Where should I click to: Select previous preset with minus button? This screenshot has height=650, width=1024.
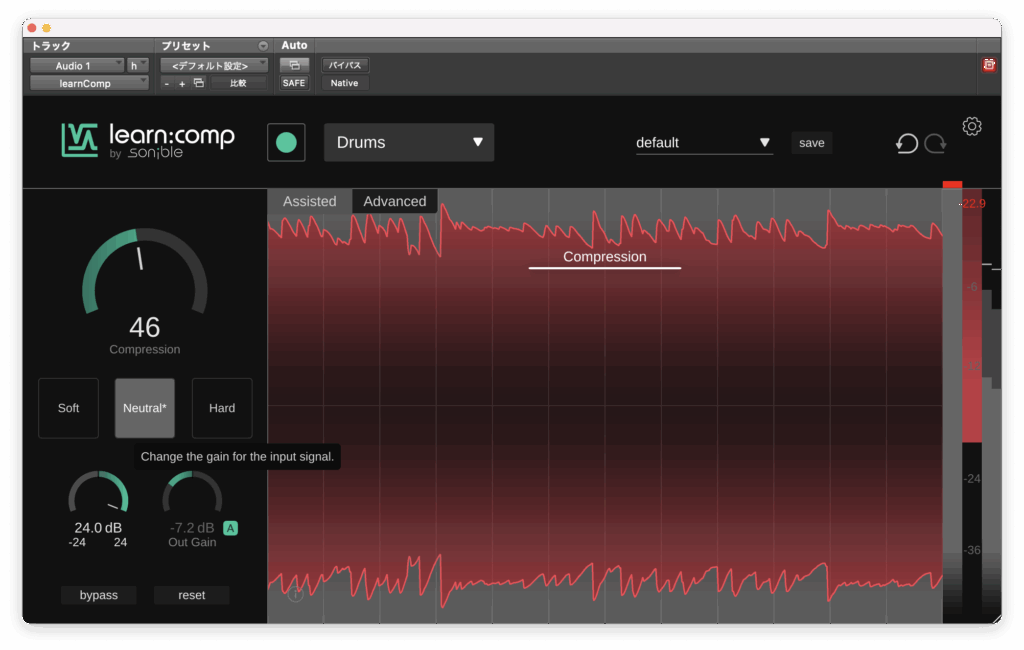[x=167, y=84]
